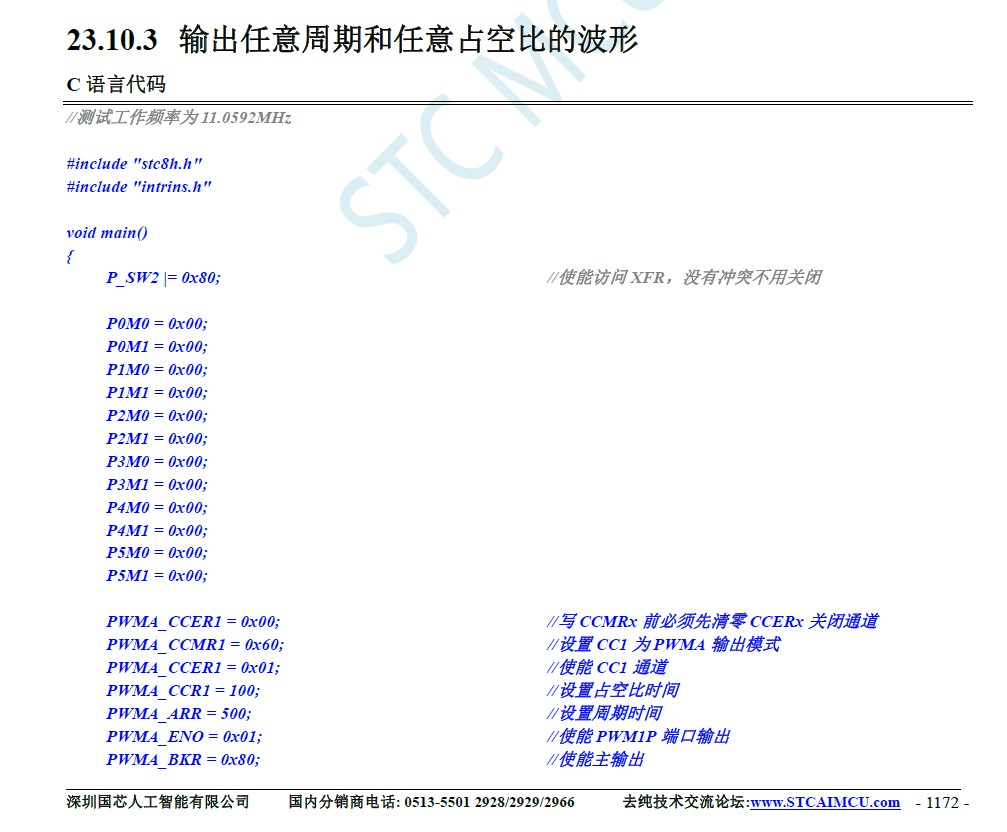This screenshot has height=832, width=1007.
Task: Click the line 'P0M1 = 0x00;'
Action: (157, 347)
